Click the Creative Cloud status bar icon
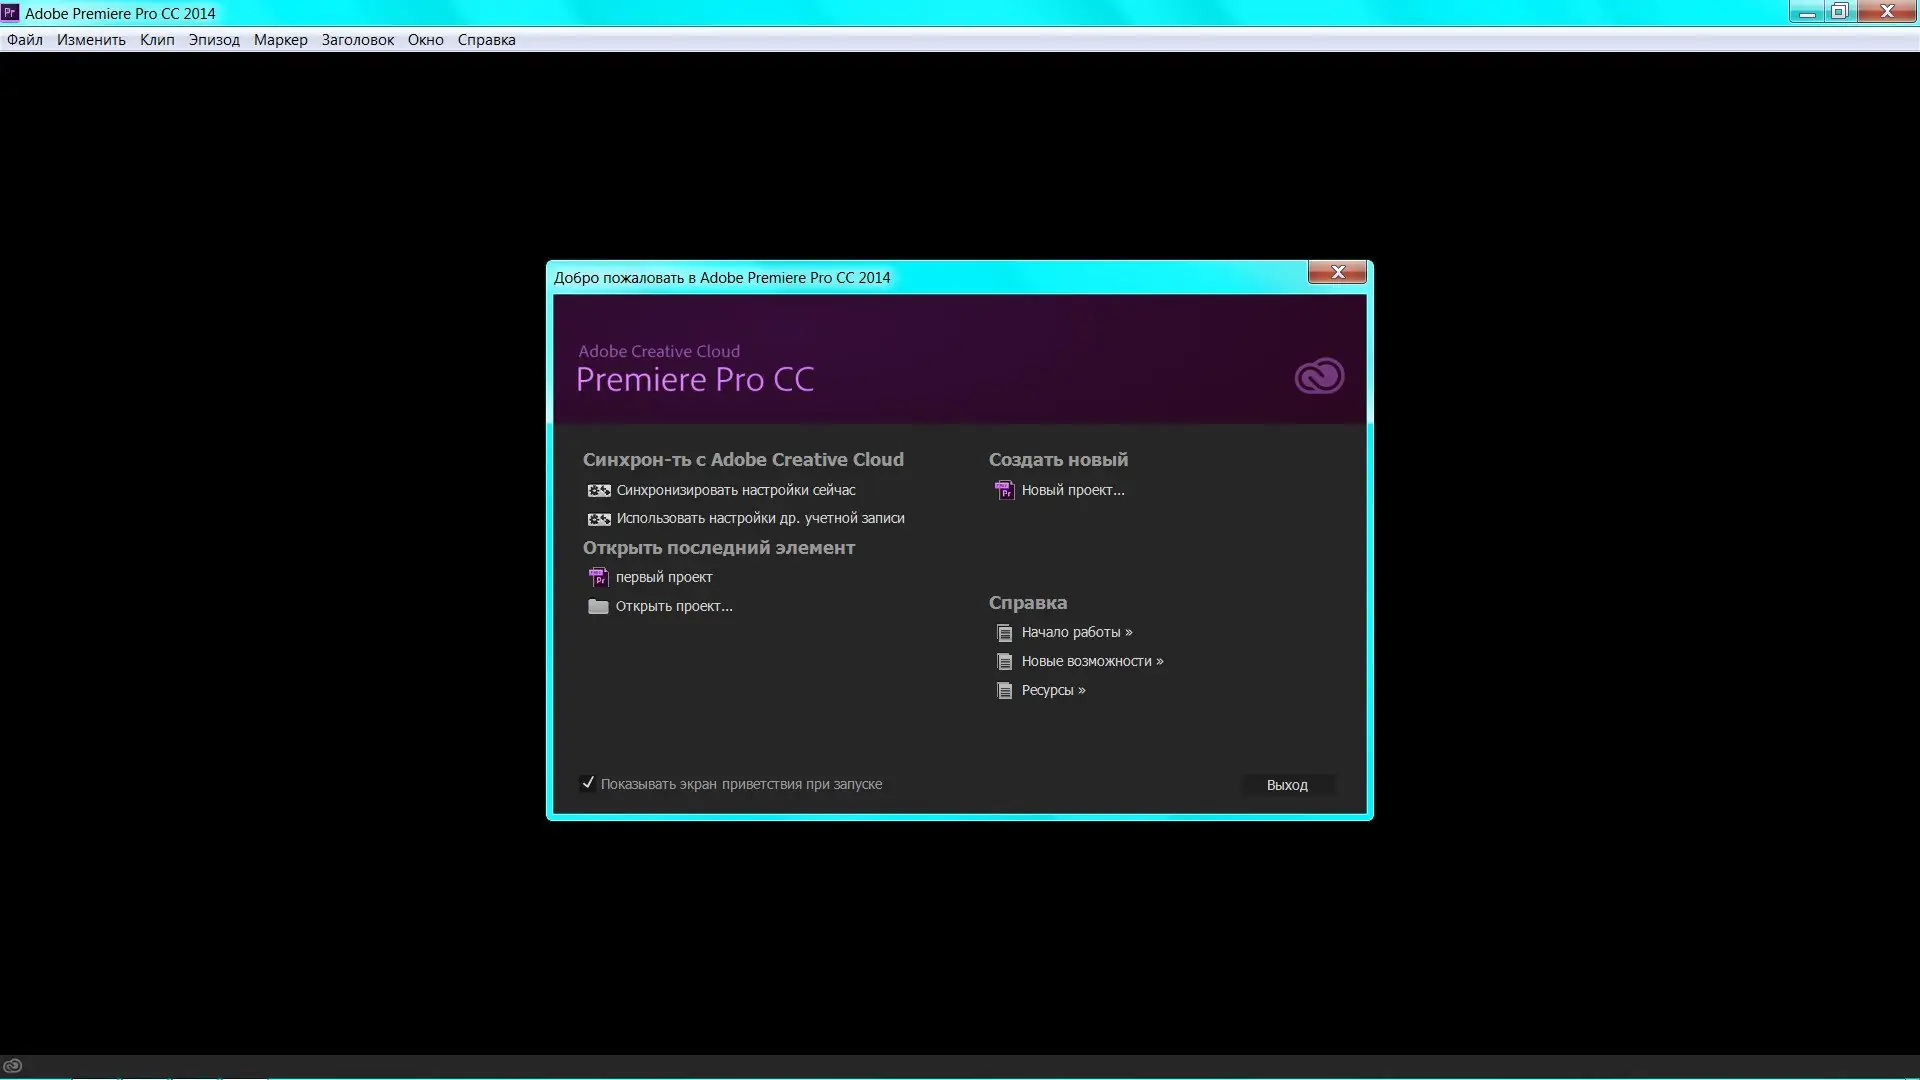The height and width of the screenshot is (1080, 1920). pyautogui.click(x=13, y=1066)
